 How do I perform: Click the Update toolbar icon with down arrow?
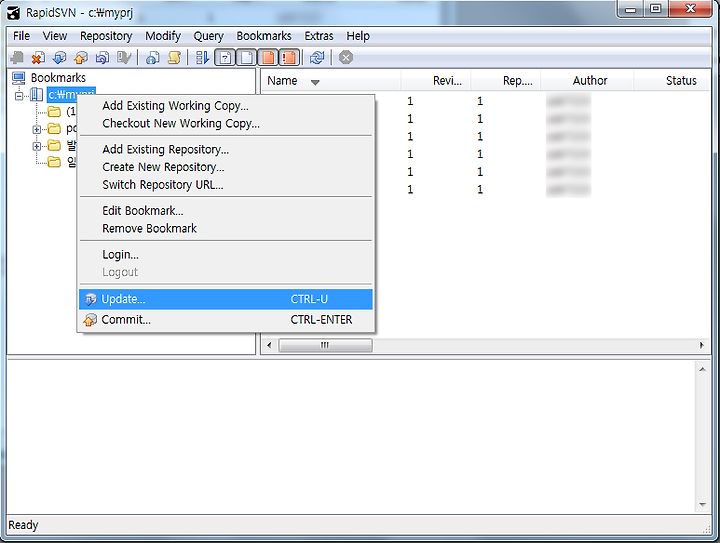pos(59,58)
